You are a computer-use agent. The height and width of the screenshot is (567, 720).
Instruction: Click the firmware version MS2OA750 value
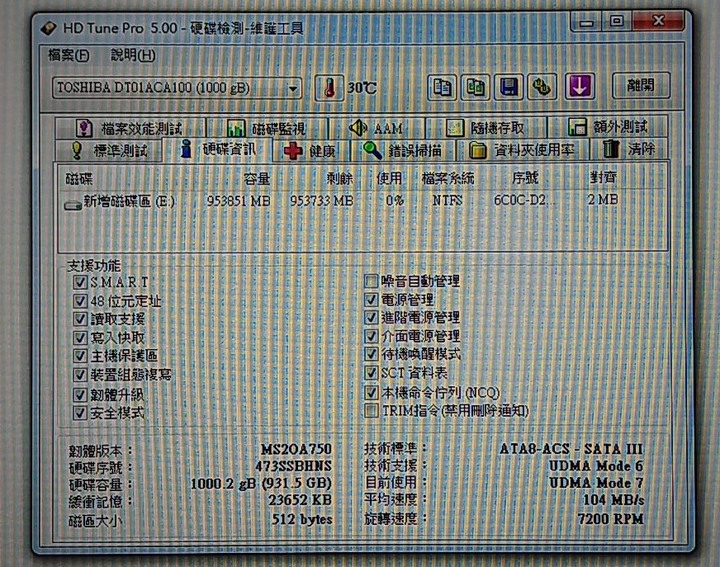tap(296, 449)
